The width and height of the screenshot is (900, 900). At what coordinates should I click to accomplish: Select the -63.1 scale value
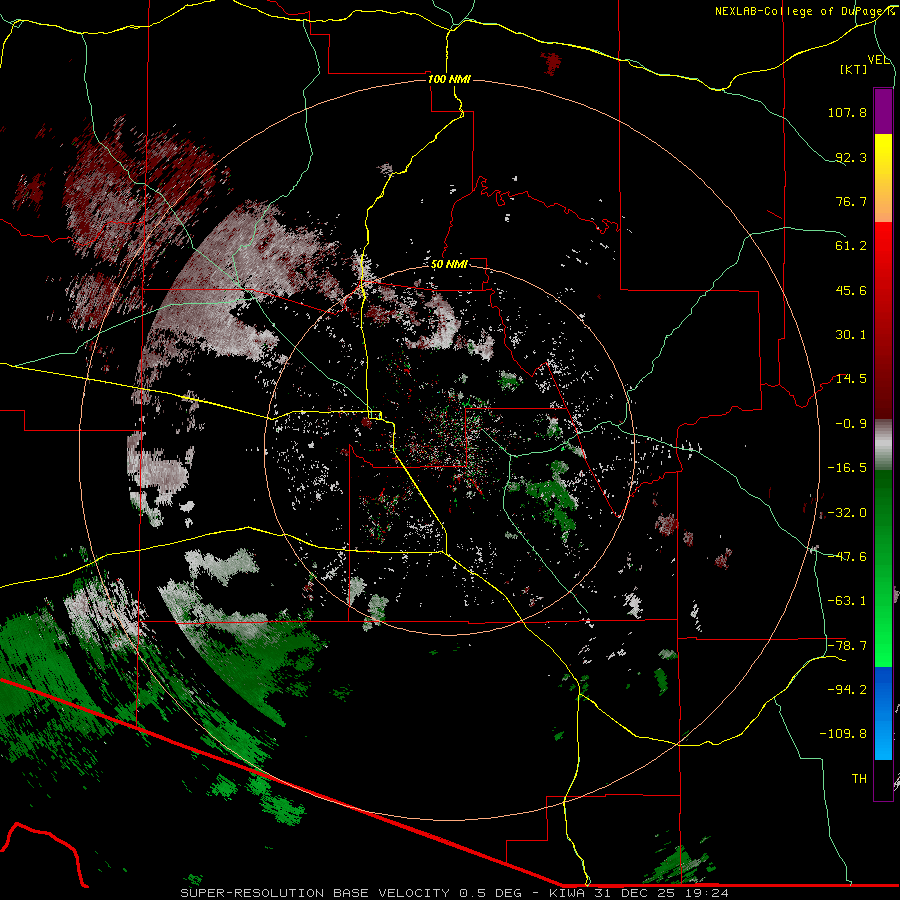(847, 601)
